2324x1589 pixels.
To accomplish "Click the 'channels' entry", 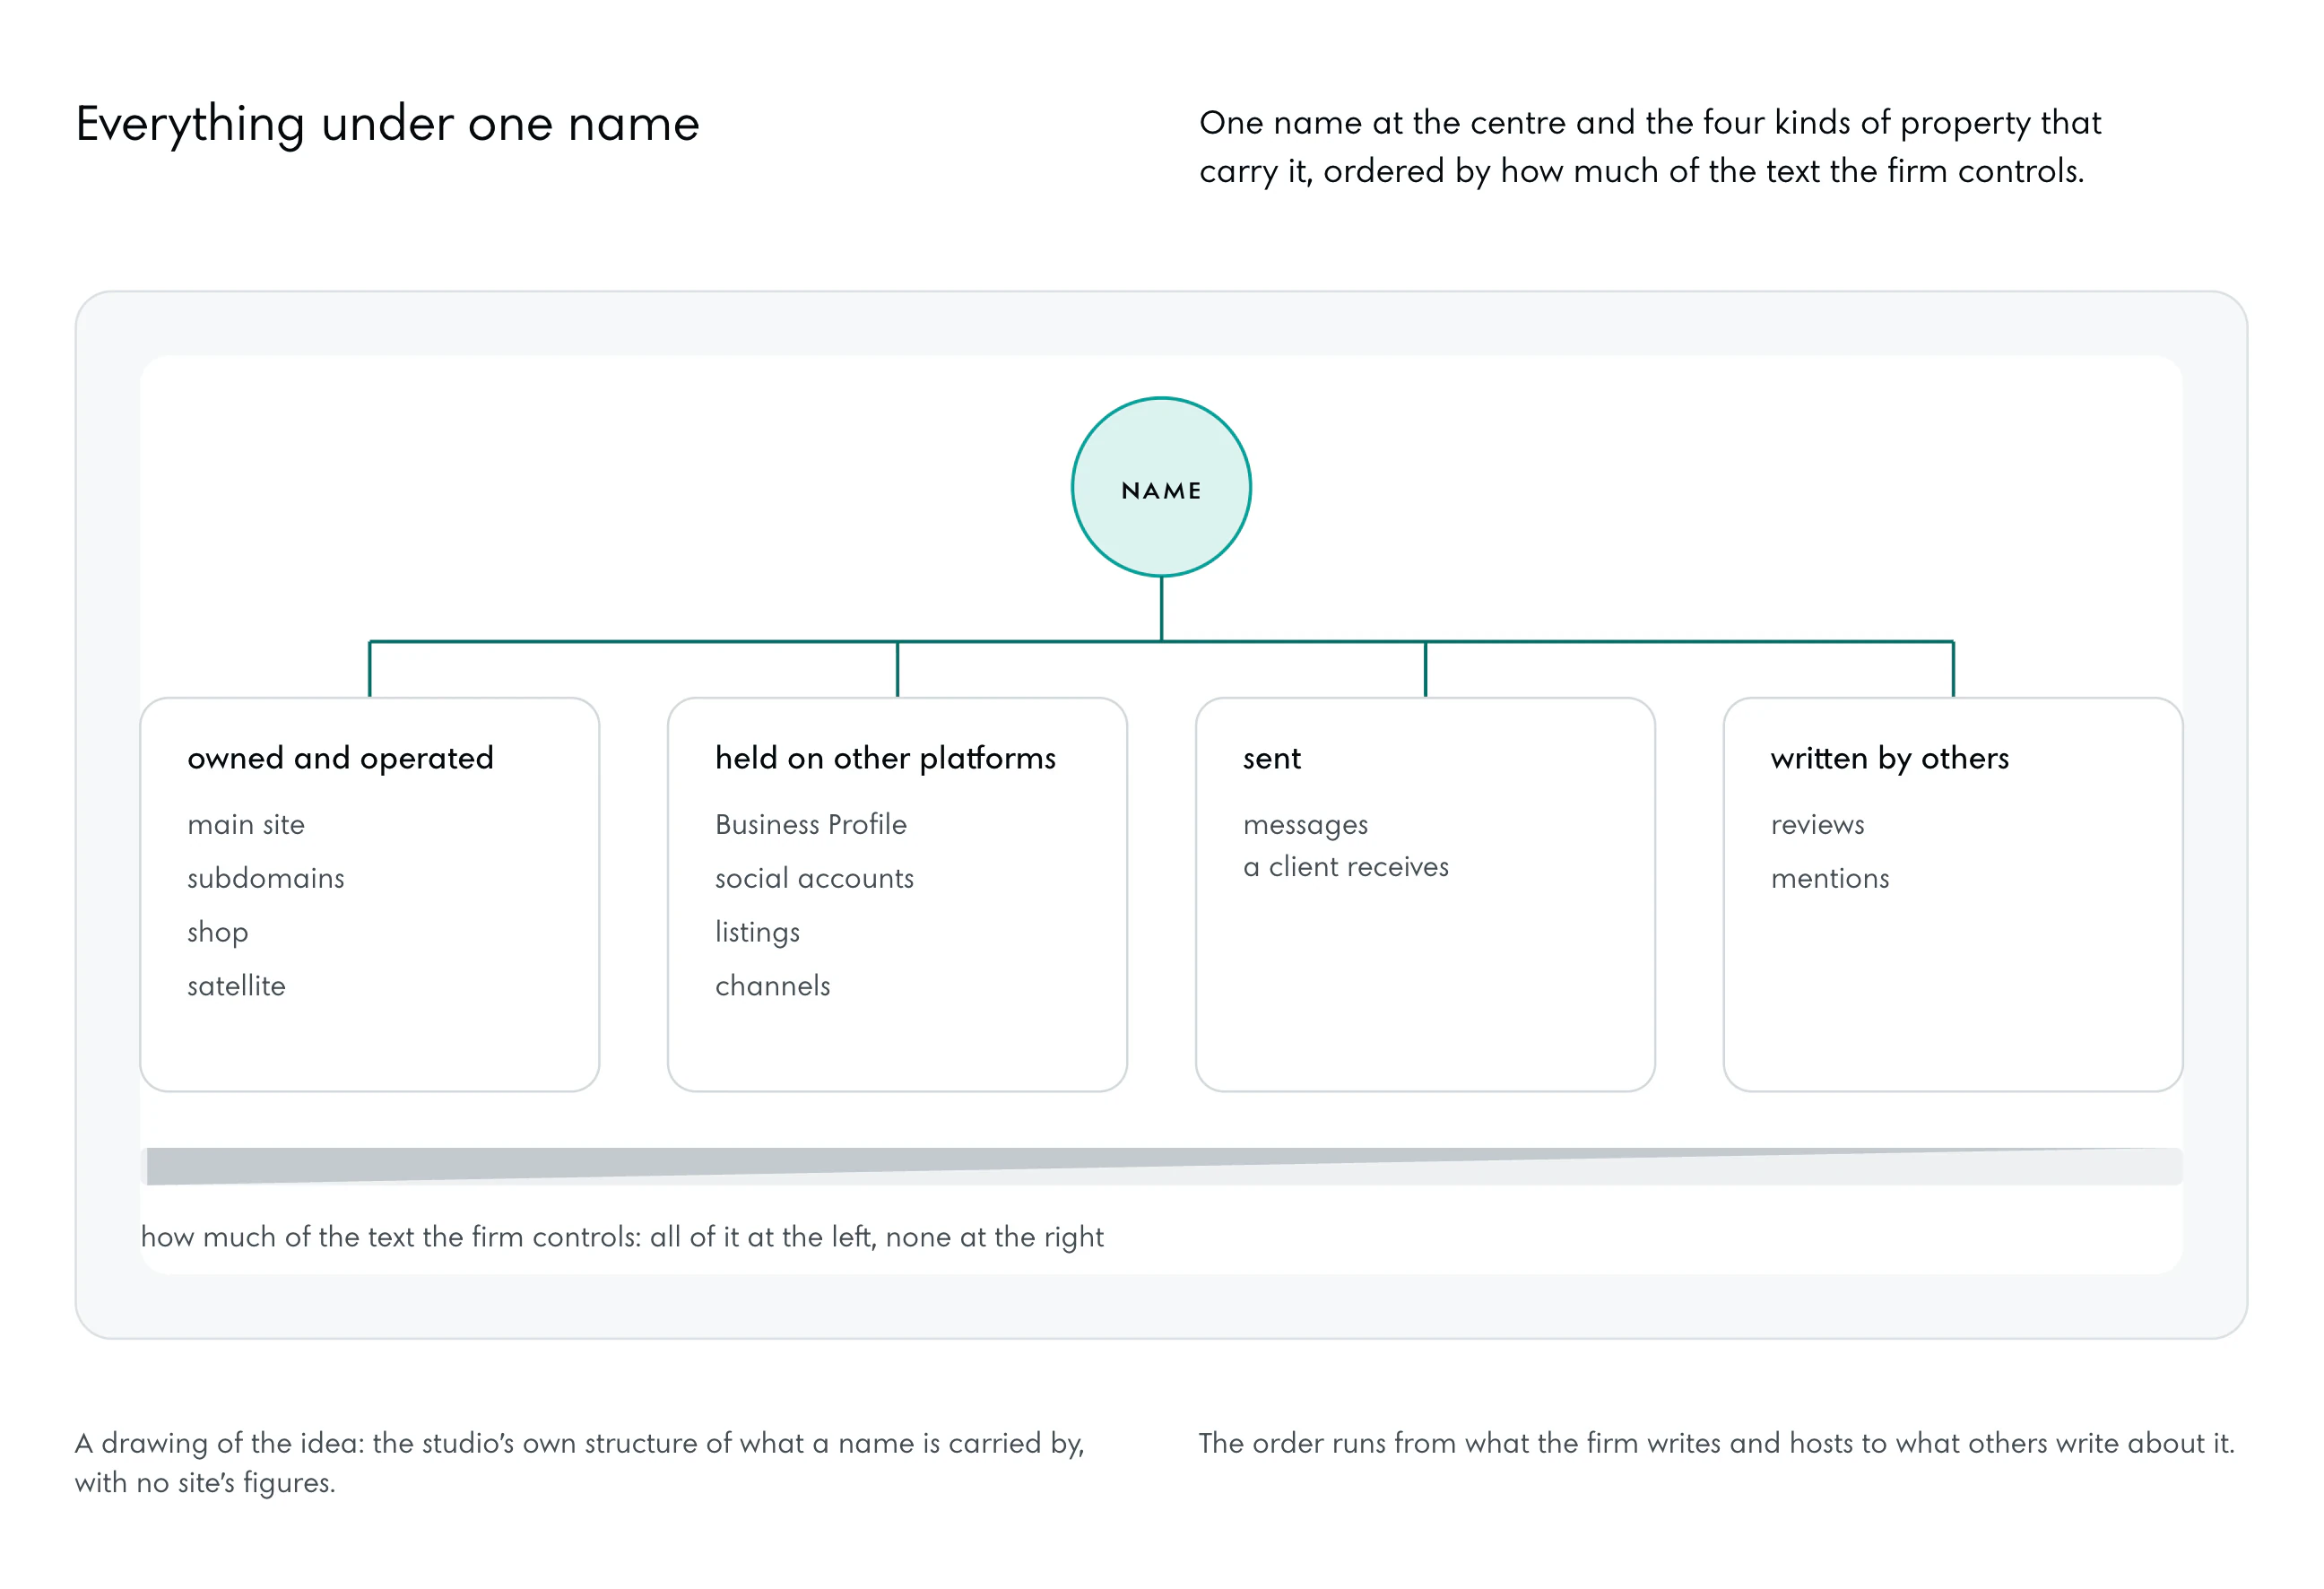I will [773, 986].
